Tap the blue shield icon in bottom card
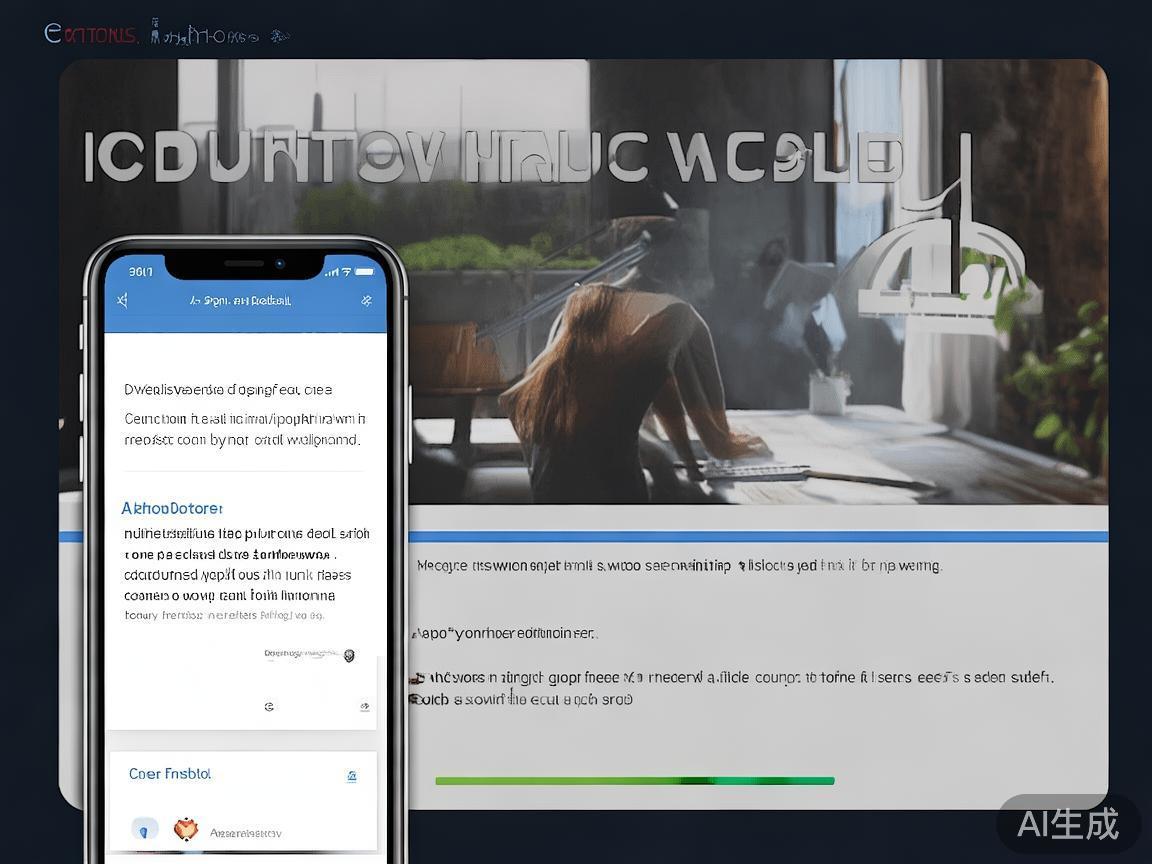Image resolution: width=1152 pixels, height=864 pixels. click(x=145, y=830)
